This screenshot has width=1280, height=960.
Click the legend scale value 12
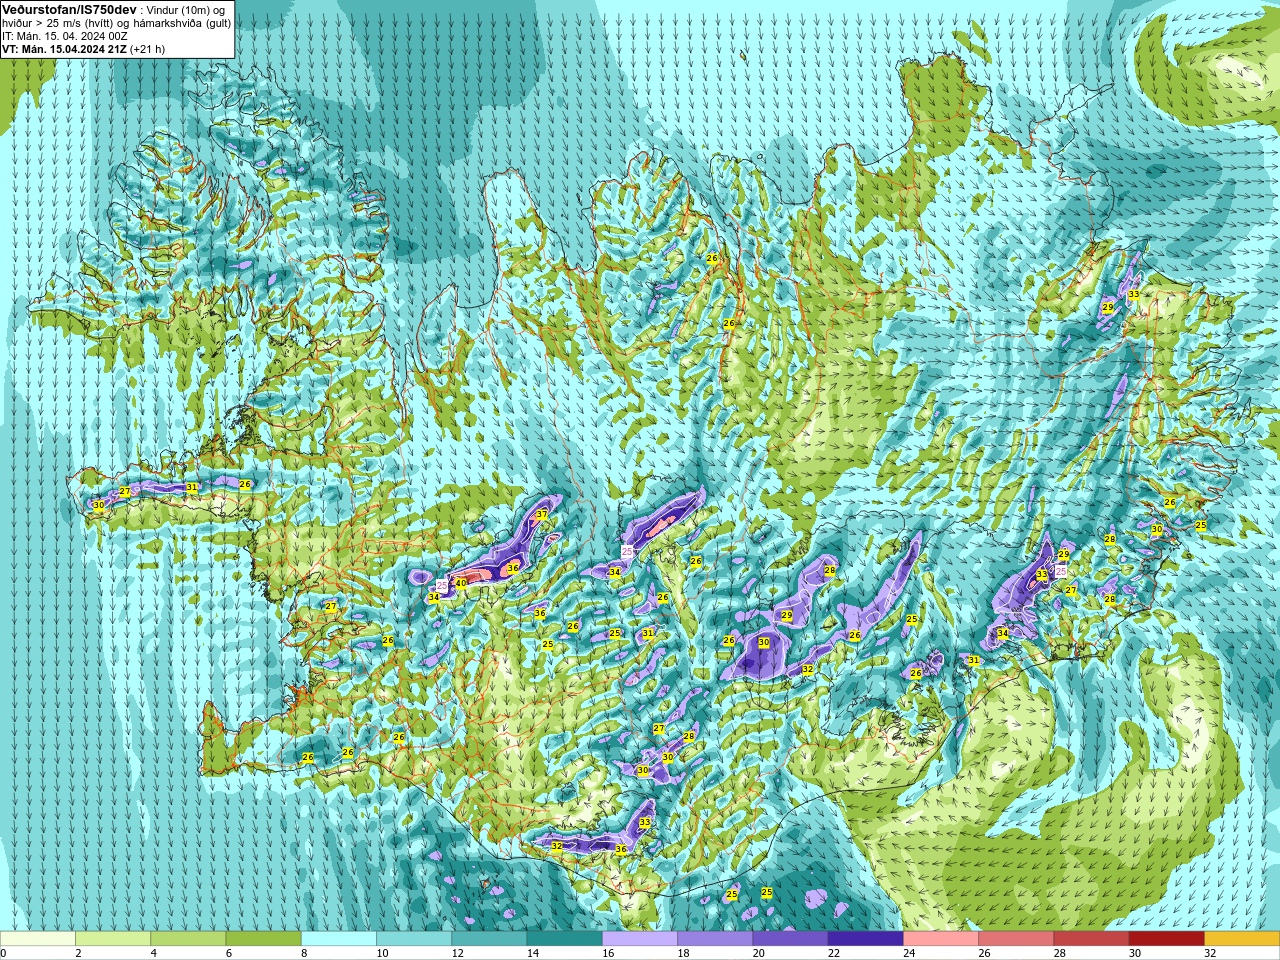(458, 953)
